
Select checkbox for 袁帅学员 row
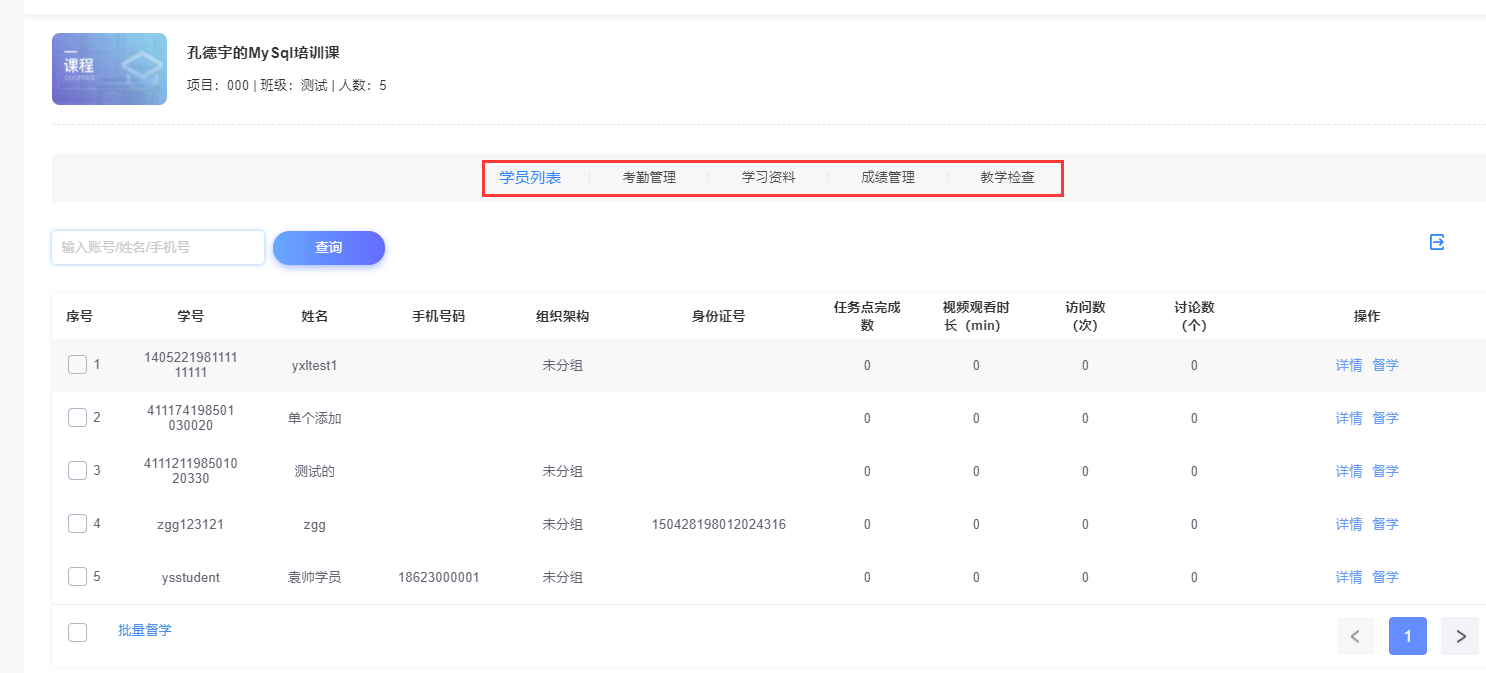[x=77, y=577]
